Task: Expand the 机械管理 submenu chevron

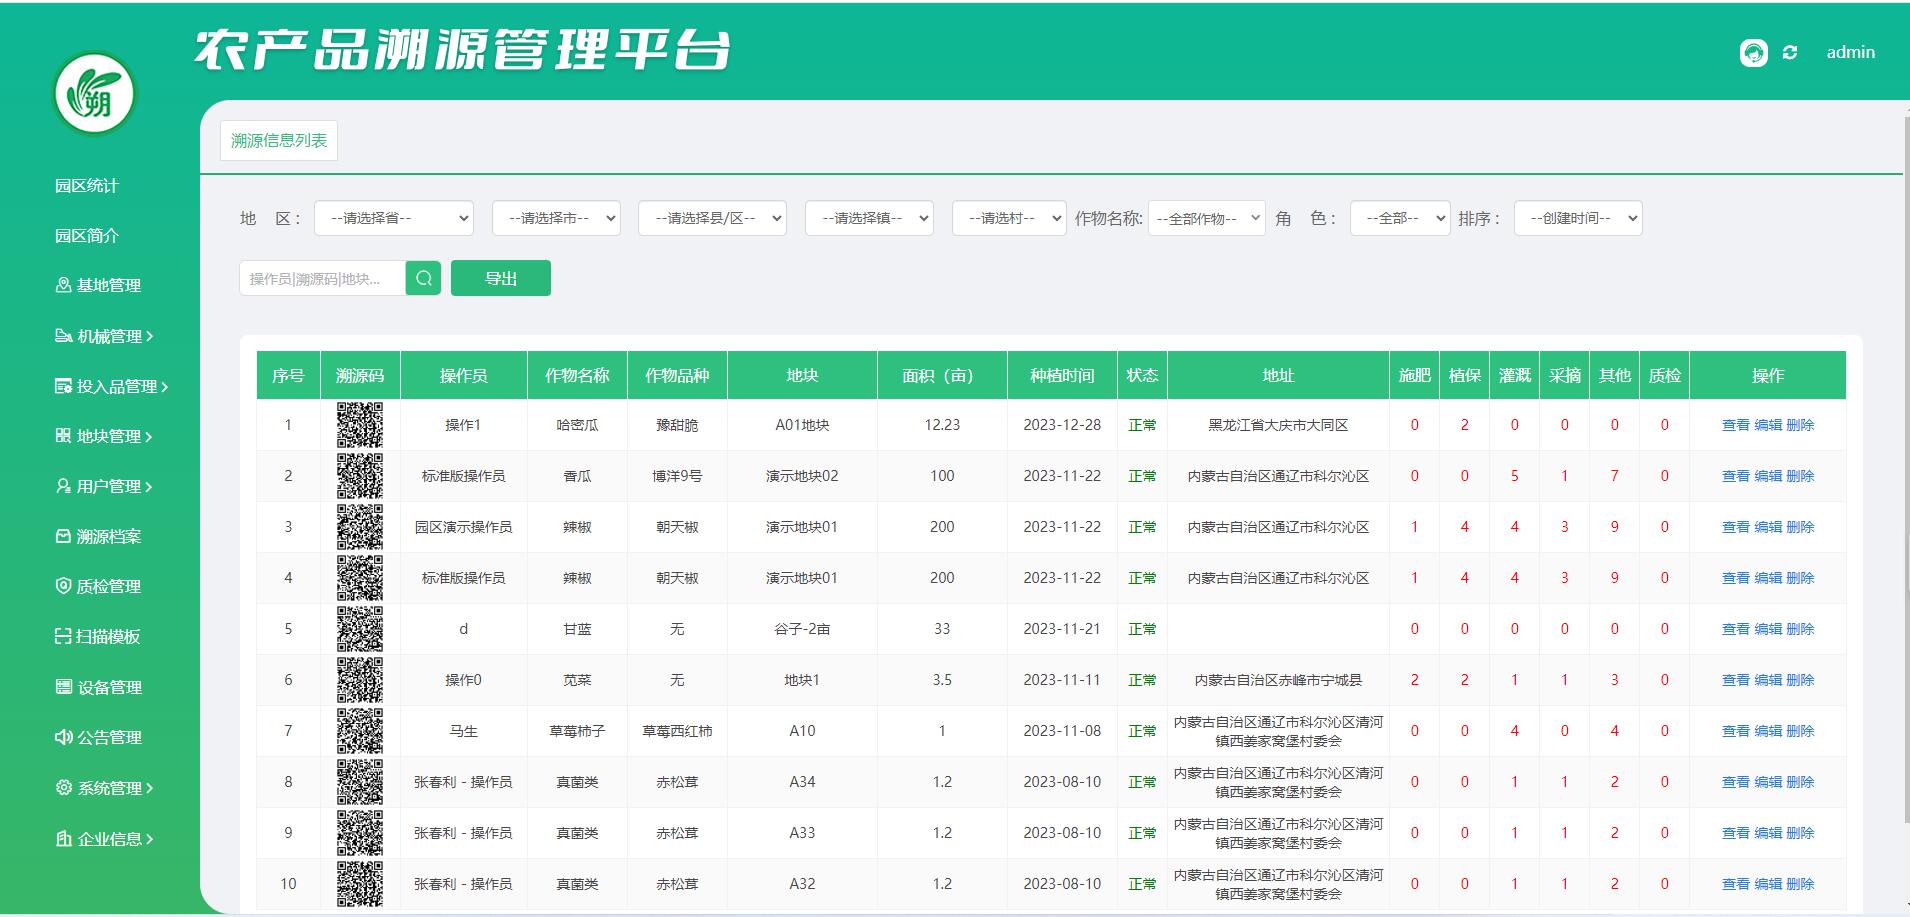Action: [x=149, y=337]
